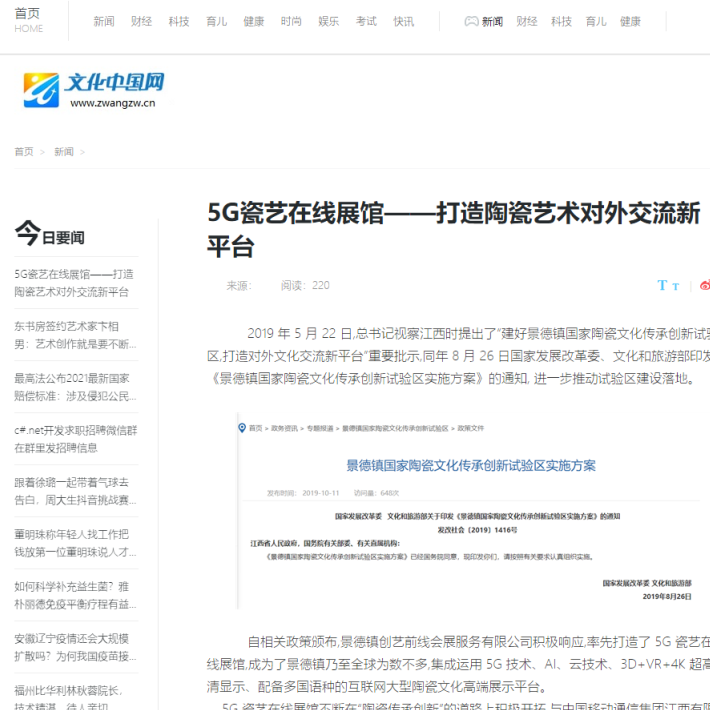Open sidebar story 董明珠称年轻人找工作
Screen dimensions: 710x710
[76, 543]
